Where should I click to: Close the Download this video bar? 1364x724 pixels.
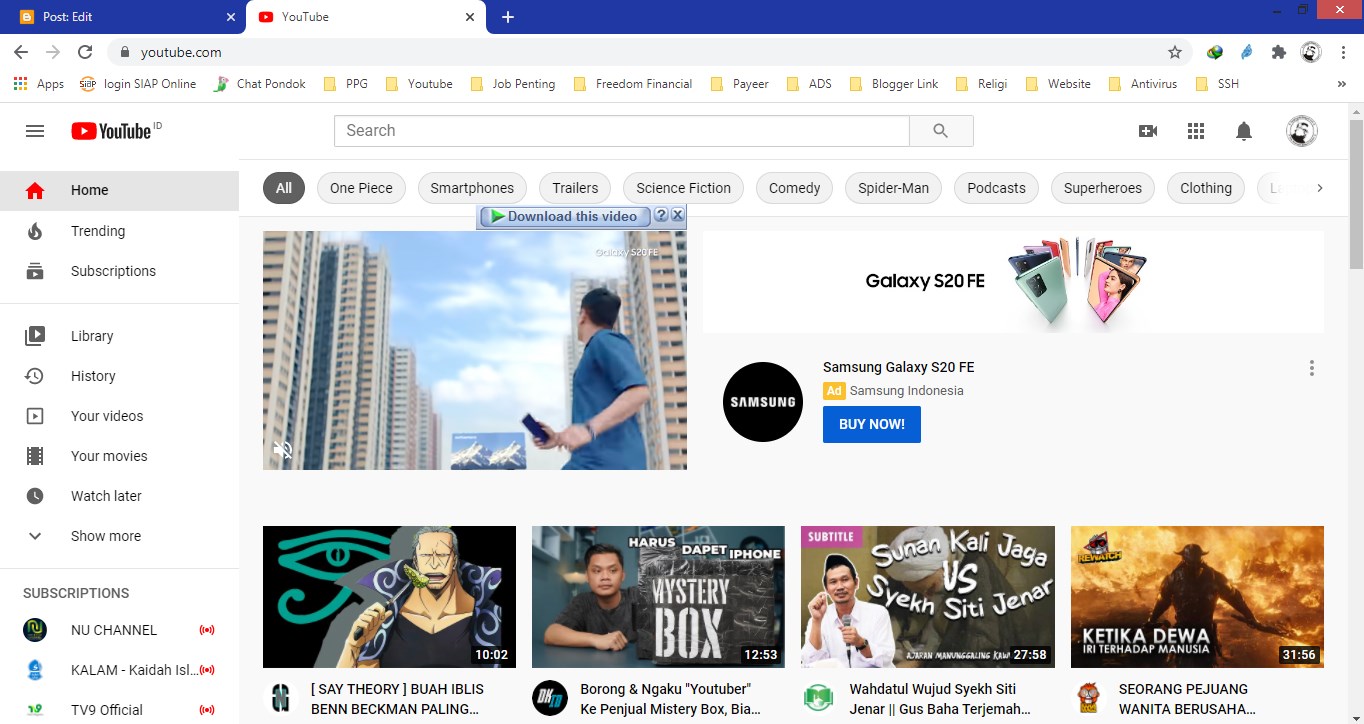[x=678, y=216]
